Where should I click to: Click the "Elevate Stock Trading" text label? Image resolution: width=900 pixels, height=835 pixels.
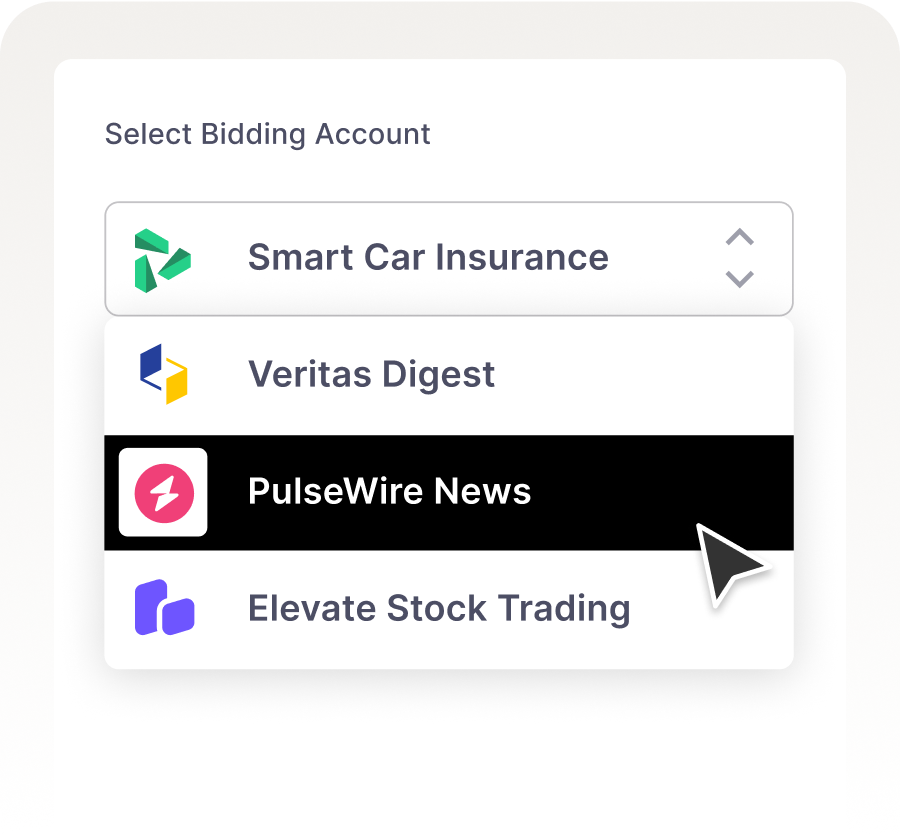pyautogui.click(x=439, y=608)
